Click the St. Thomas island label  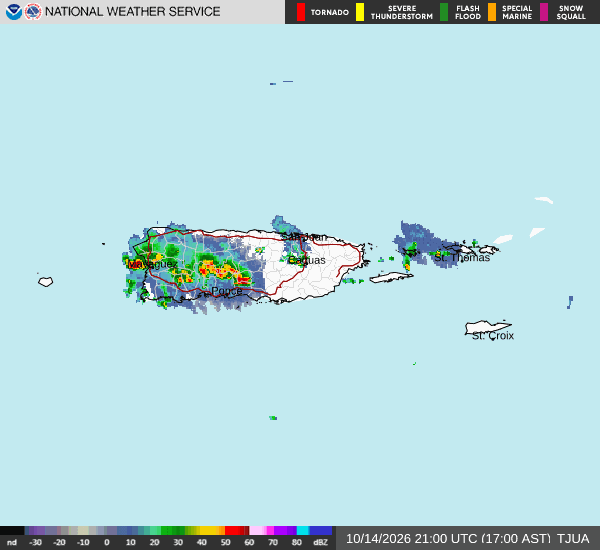(462, 258)
